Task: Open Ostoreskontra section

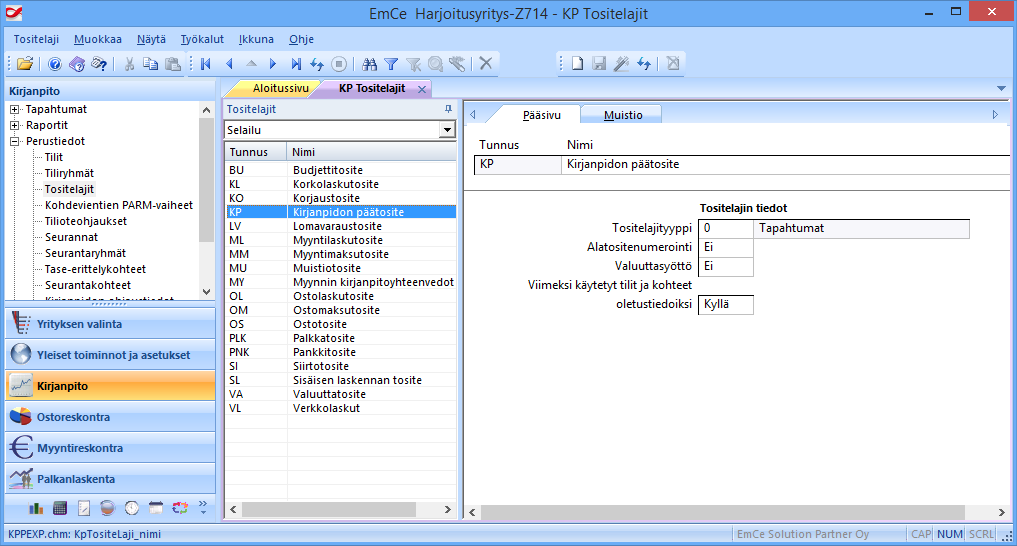Action: click(110, 417)
